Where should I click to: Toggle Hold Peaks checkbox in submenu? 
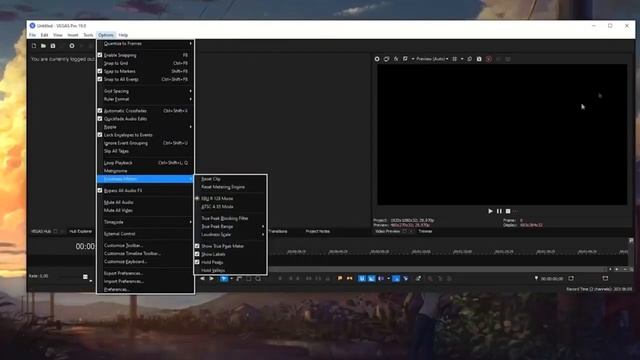tap(197, 262)
